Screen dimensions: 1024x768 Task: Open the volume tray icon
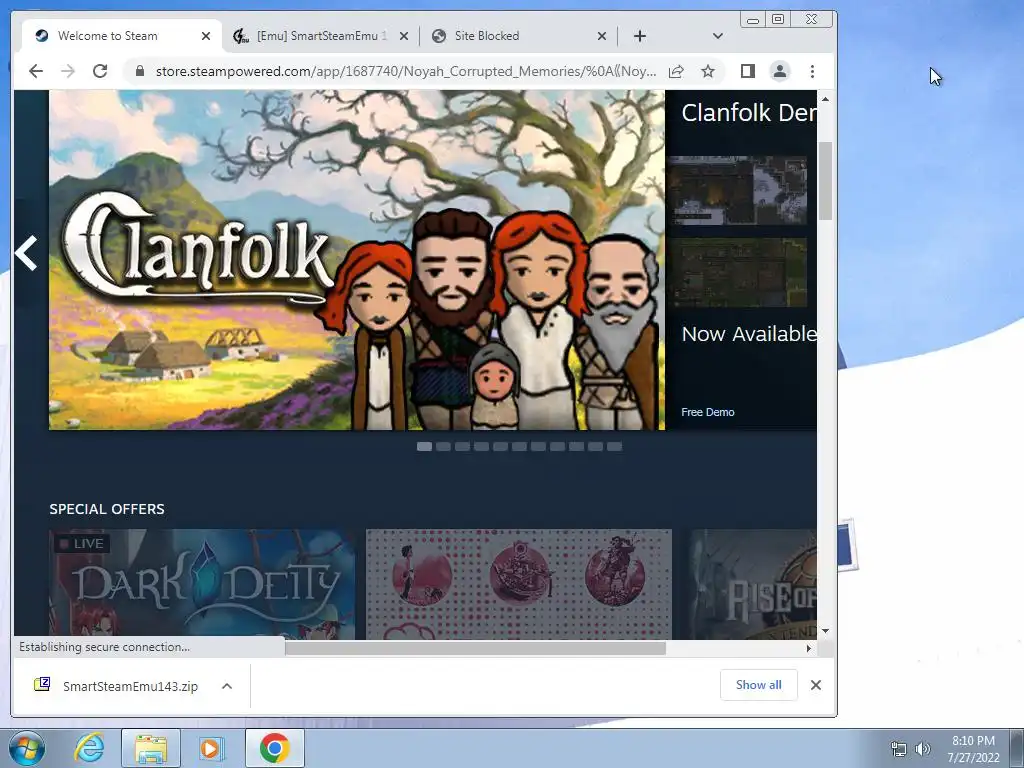pyautogui.click(x=923, y=750)
